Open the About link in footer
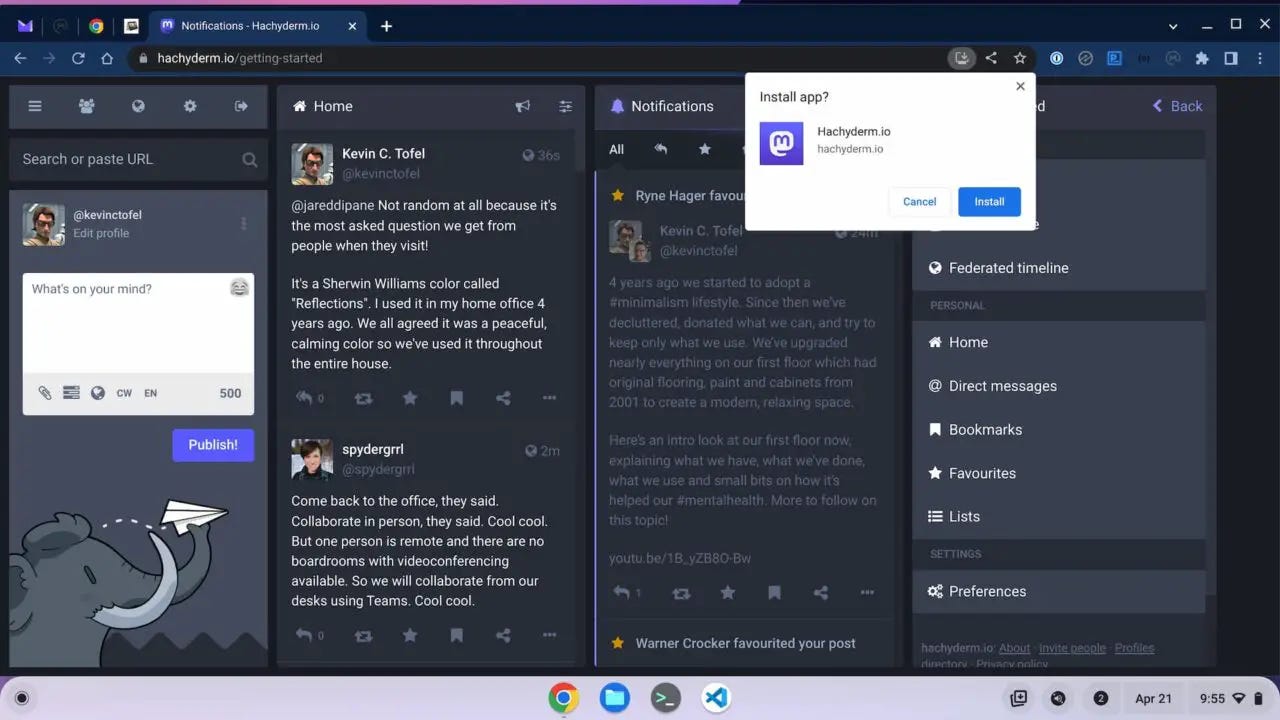 1014,648
